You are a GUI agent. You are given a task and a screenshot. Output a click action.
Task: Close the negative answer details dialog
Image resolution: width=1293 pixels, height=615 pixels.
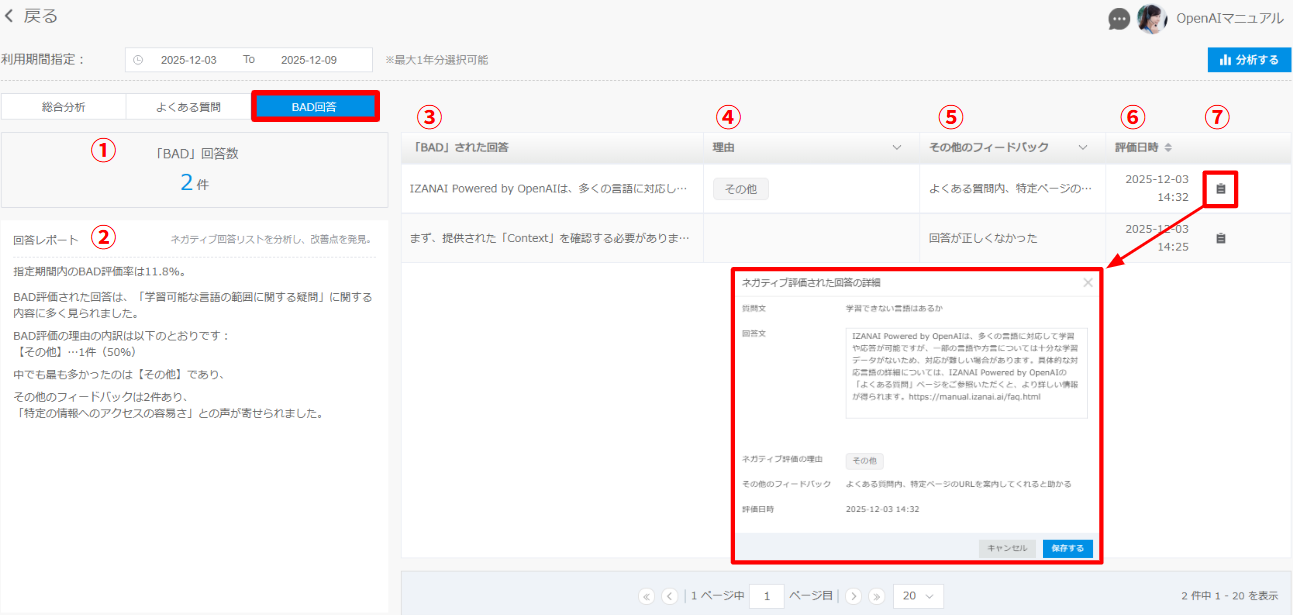coord(1088,283)
